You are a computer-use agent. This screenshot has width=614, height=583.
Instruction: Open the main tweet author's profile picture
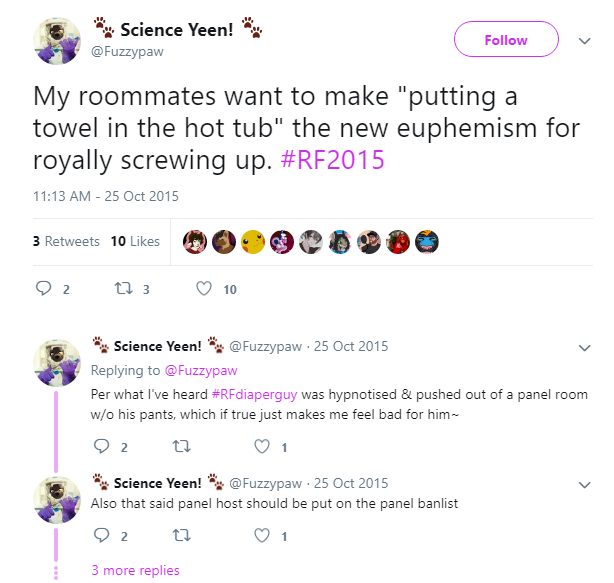(x=57, y=41)
